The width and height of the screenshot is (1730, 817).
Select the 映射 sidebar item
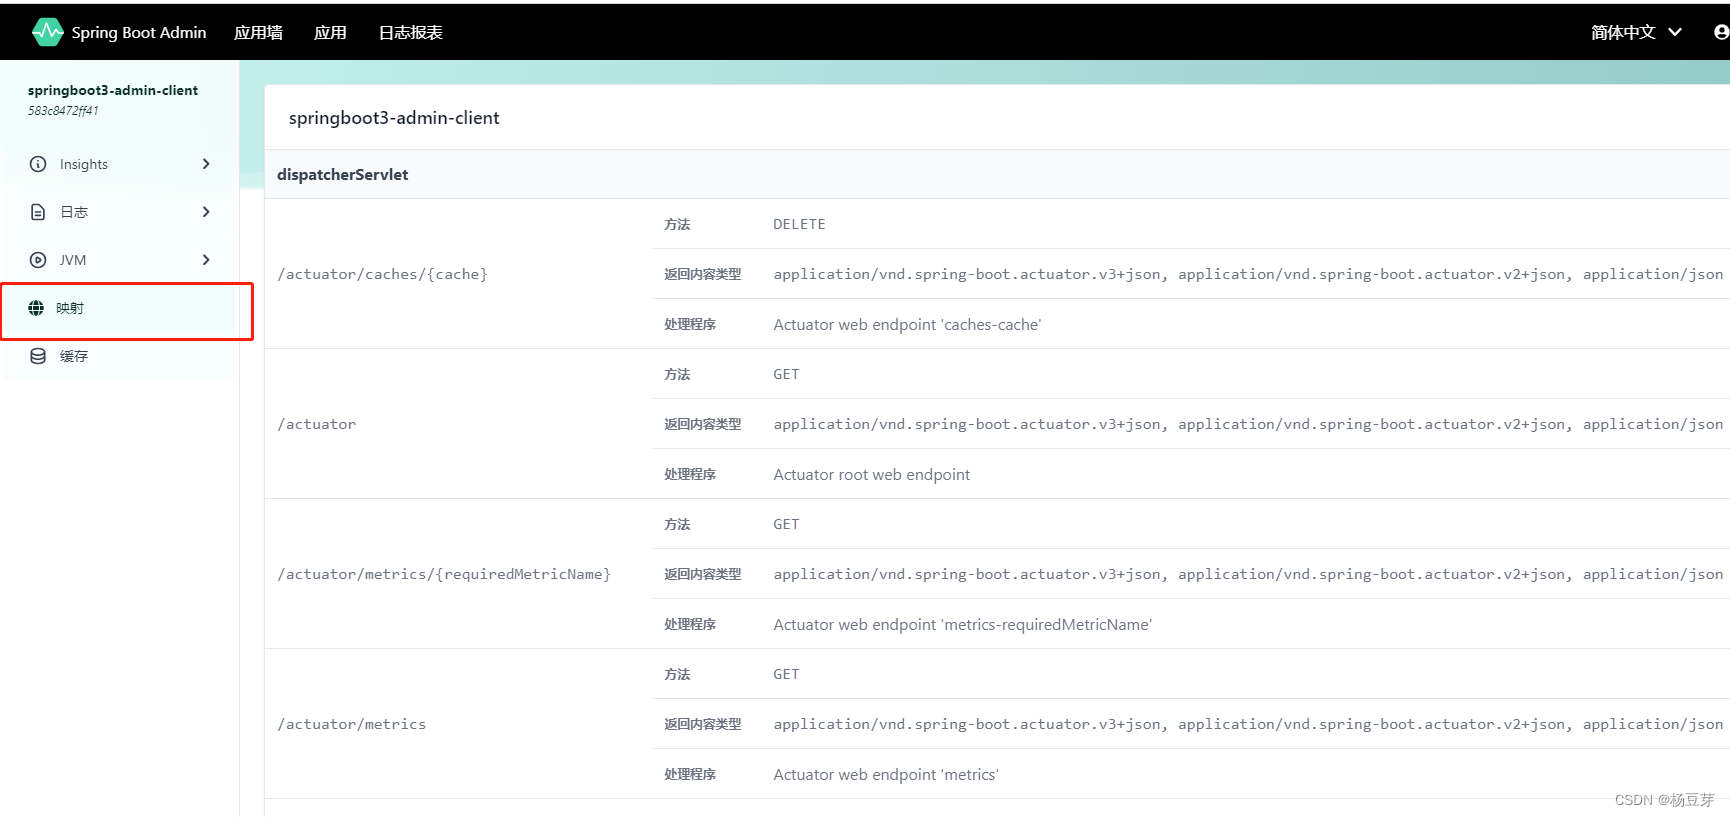pos(120,308)
